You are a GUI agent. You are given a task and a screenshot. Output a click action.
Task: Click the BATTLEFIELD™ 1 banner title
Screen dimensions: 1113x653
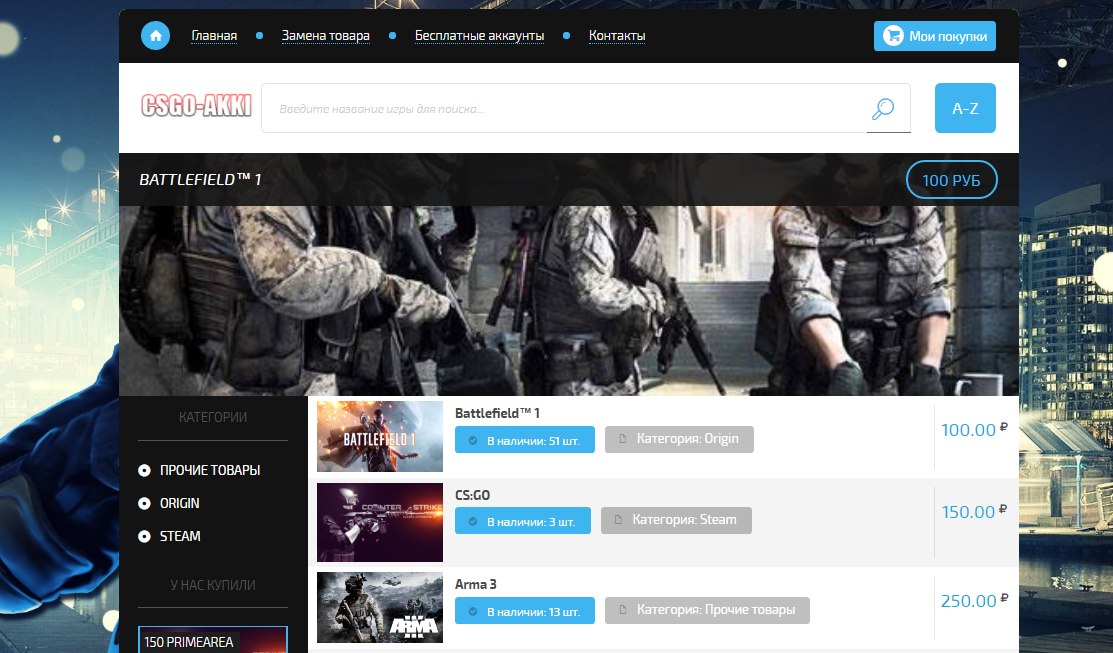(x=200, y=180)
